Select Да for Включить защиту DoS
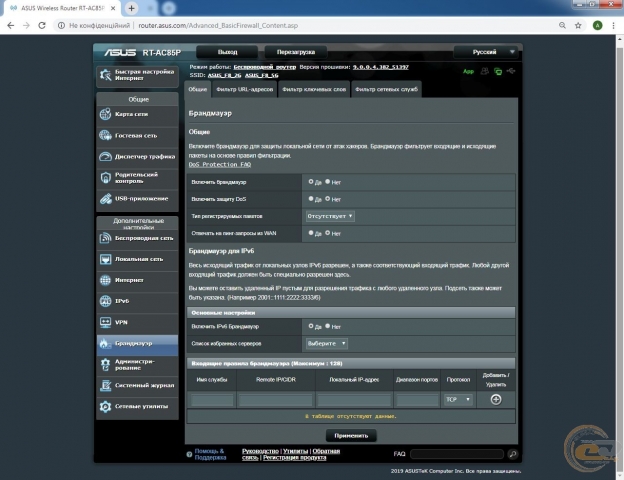 point(311,199)
